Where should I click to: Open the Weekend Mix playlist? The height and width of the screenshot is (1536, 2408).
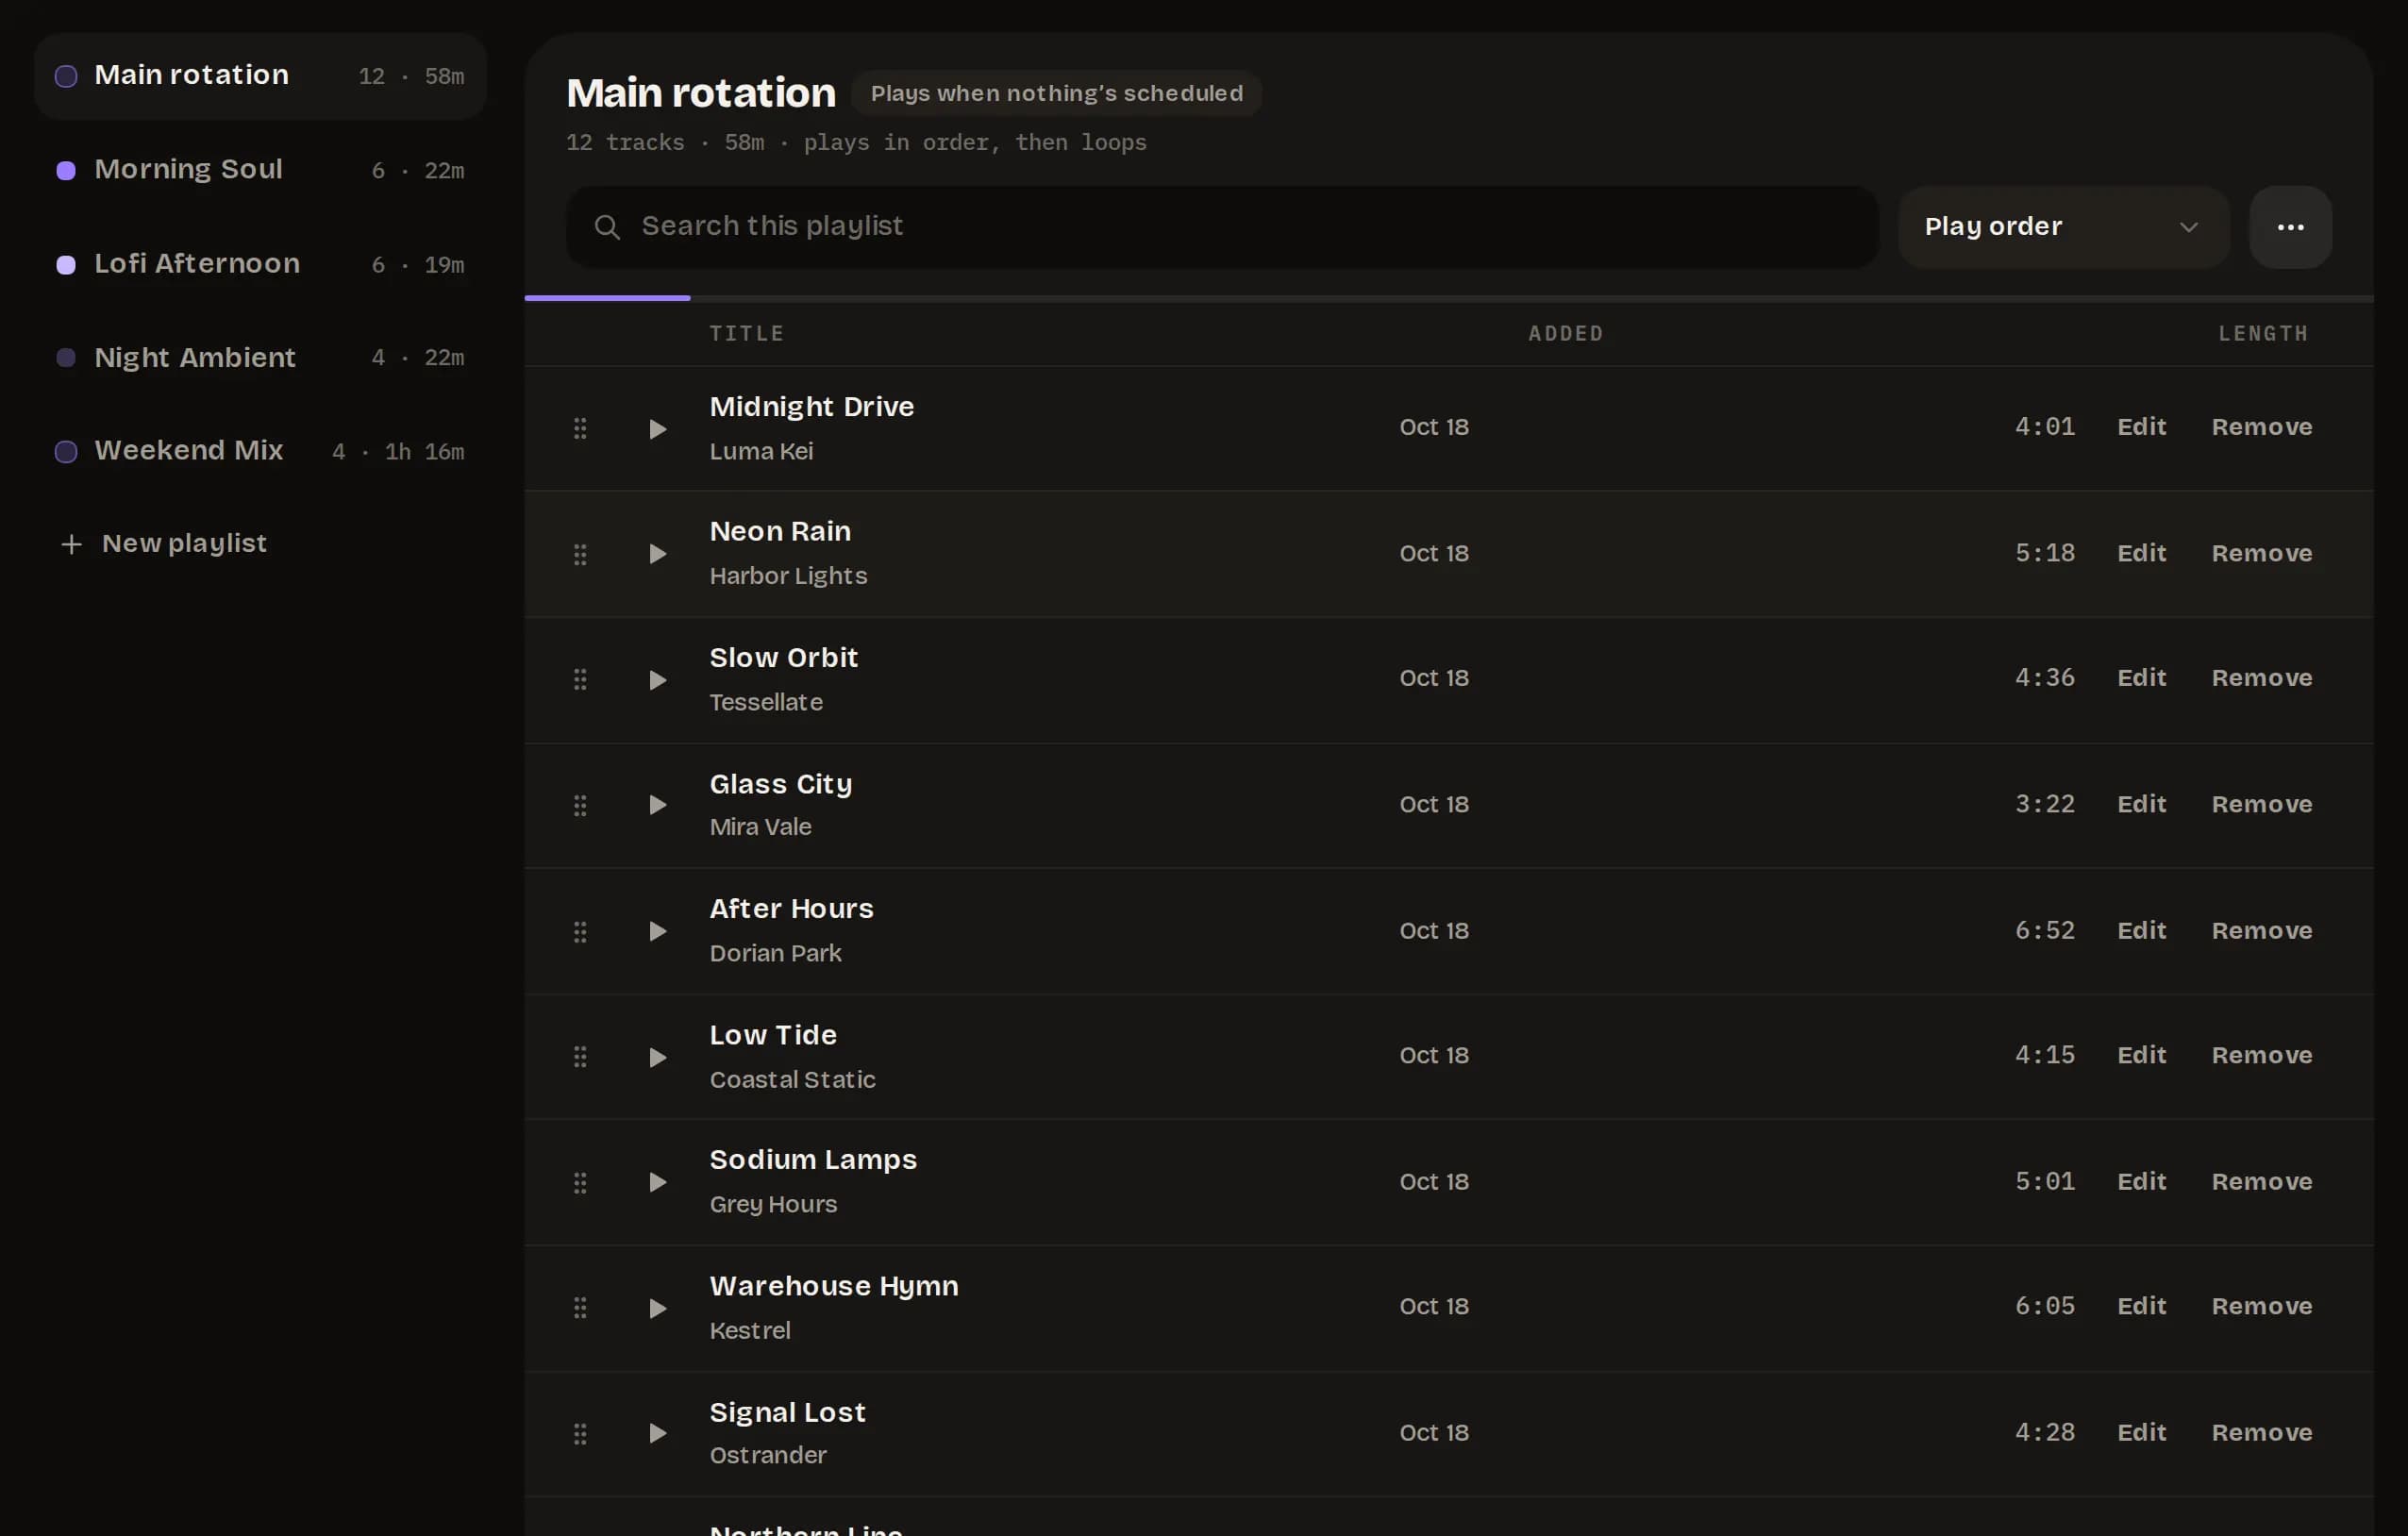pyautogui.click(x=260, y=451)
